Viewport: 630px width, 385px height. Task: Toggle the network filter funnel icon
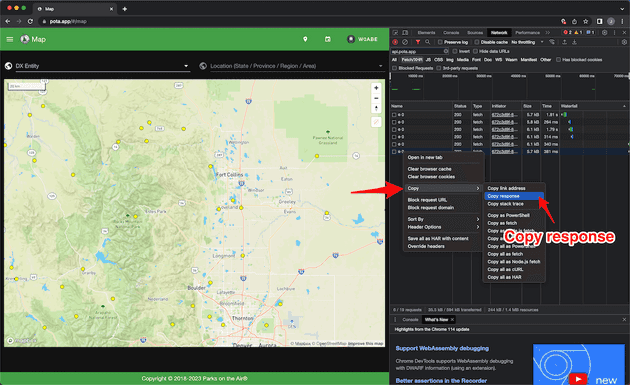tap(418, 42)
